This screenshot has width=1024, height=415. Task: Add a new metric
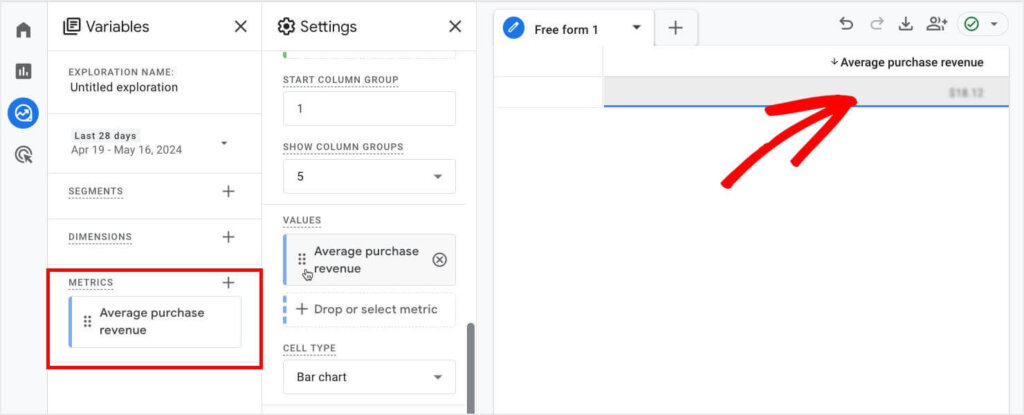tap(228, 282)
